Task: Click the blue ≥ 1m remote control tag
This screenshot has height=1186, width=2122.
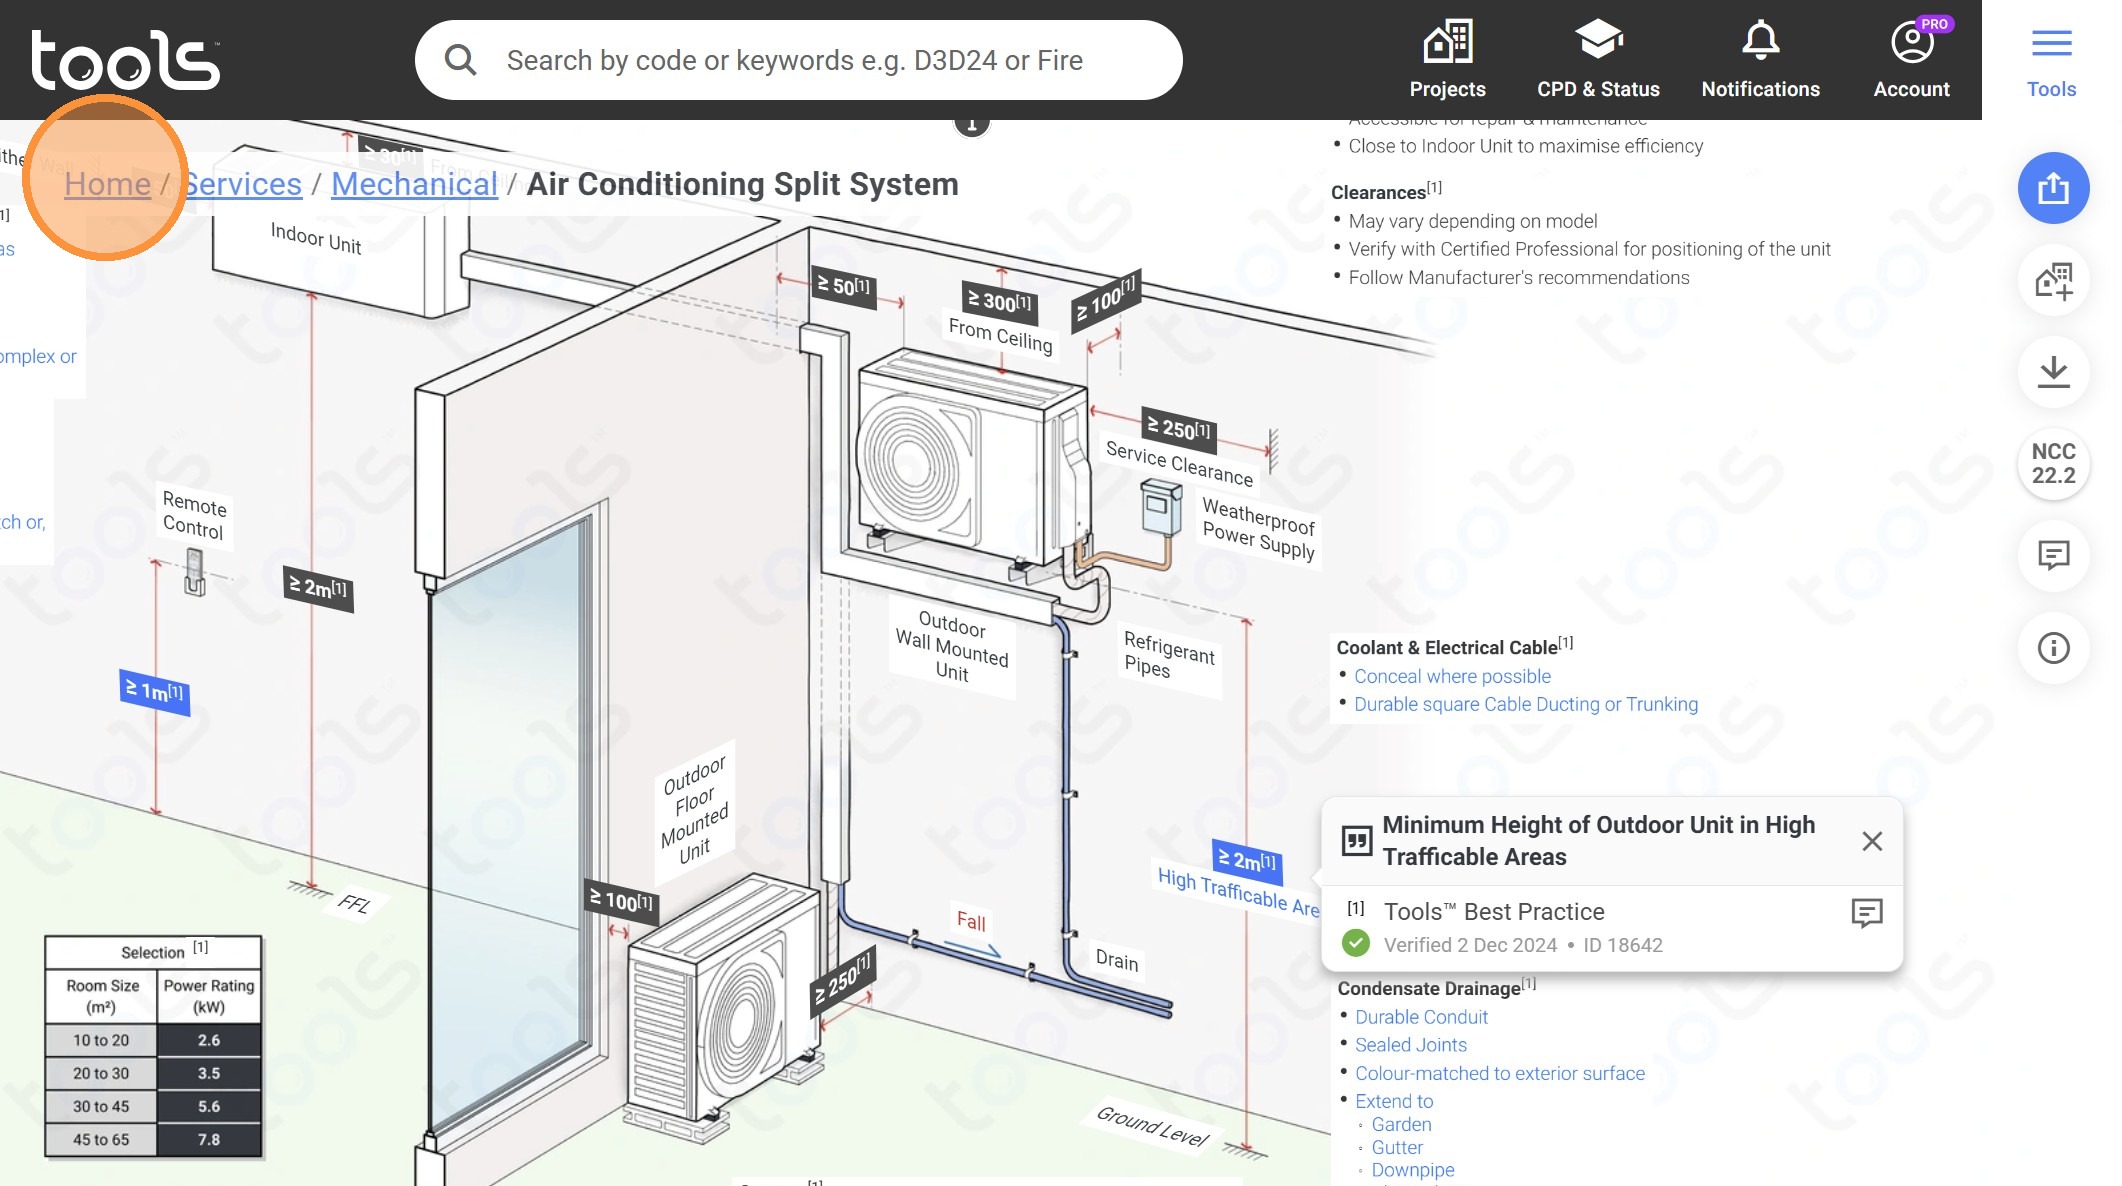Action: click(154, 690)
